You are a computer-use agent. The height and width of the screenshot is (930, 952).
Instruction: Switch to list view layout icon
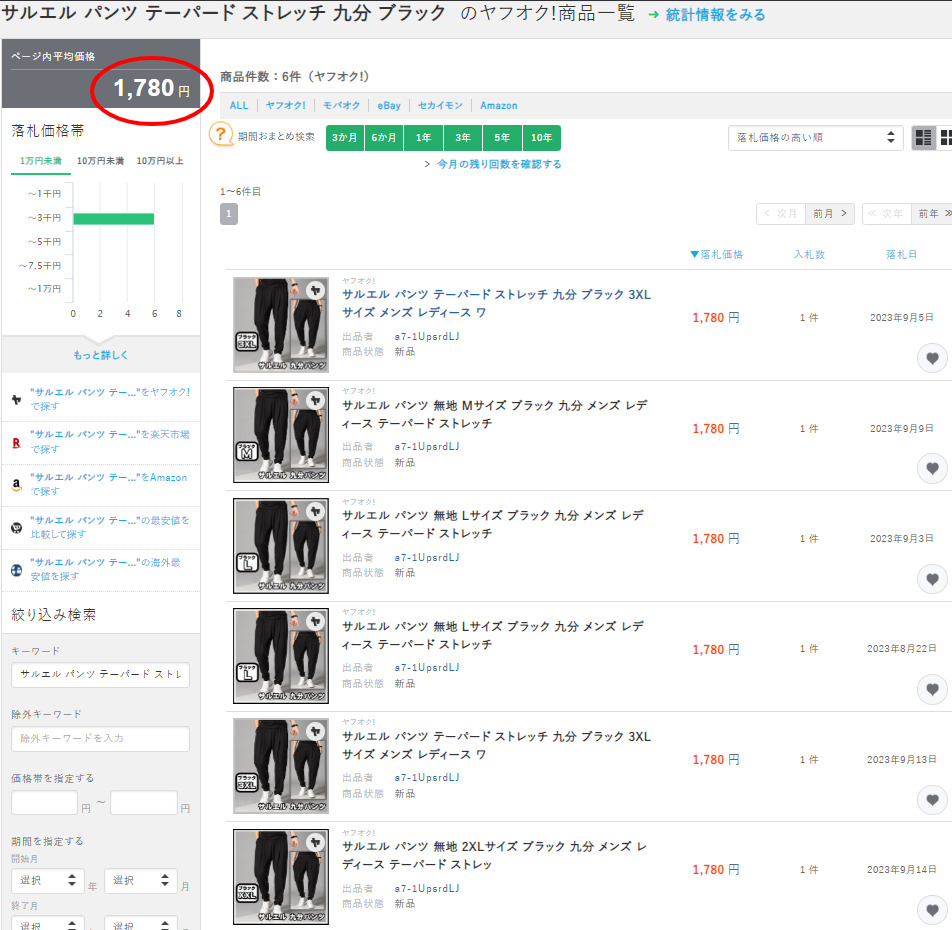(x=923, y=138)
